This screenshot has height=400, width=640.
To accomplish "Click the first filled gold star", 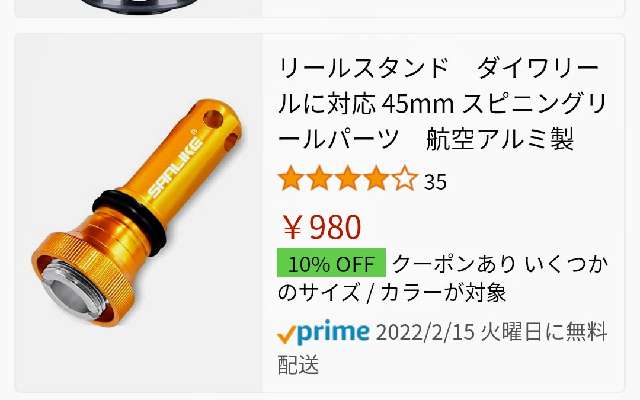I will (291, 178).
